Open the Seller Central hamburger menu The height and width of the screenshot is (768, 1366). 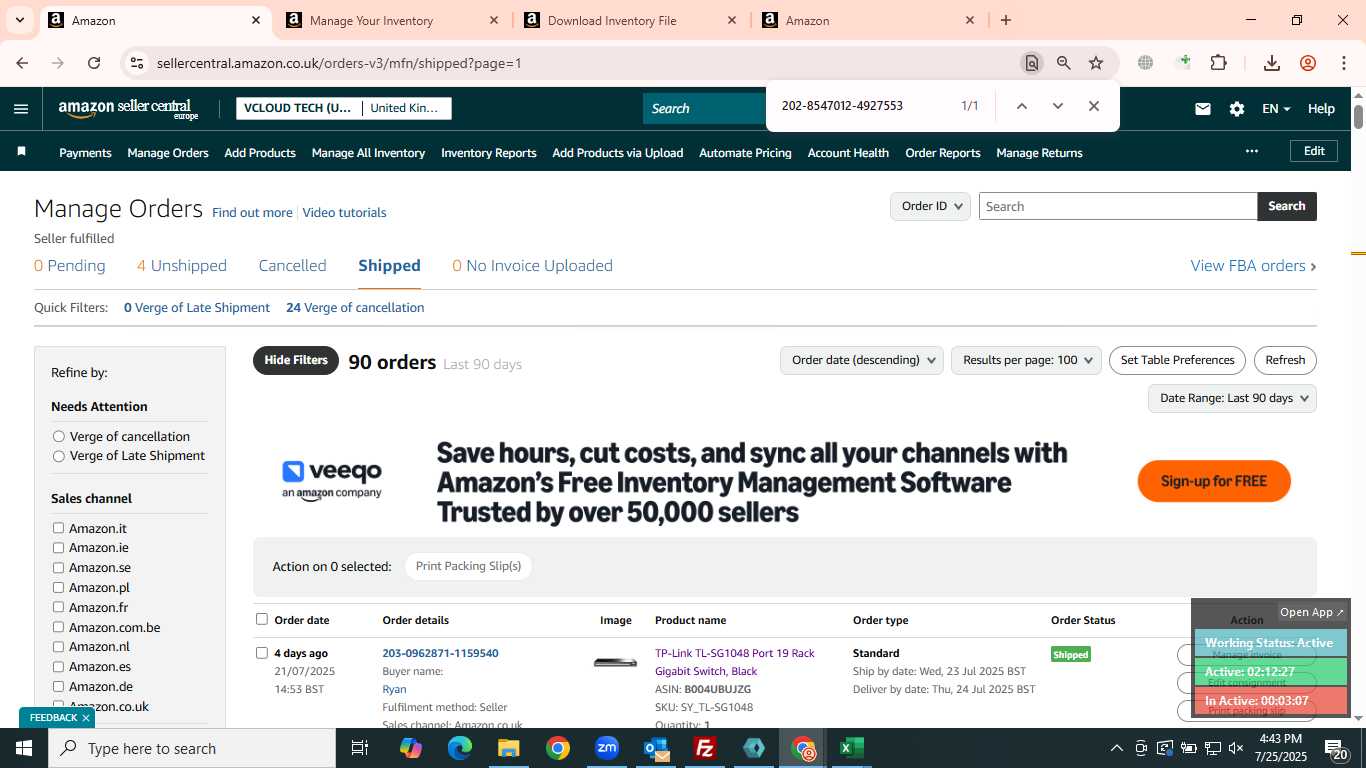coord(21,109)
